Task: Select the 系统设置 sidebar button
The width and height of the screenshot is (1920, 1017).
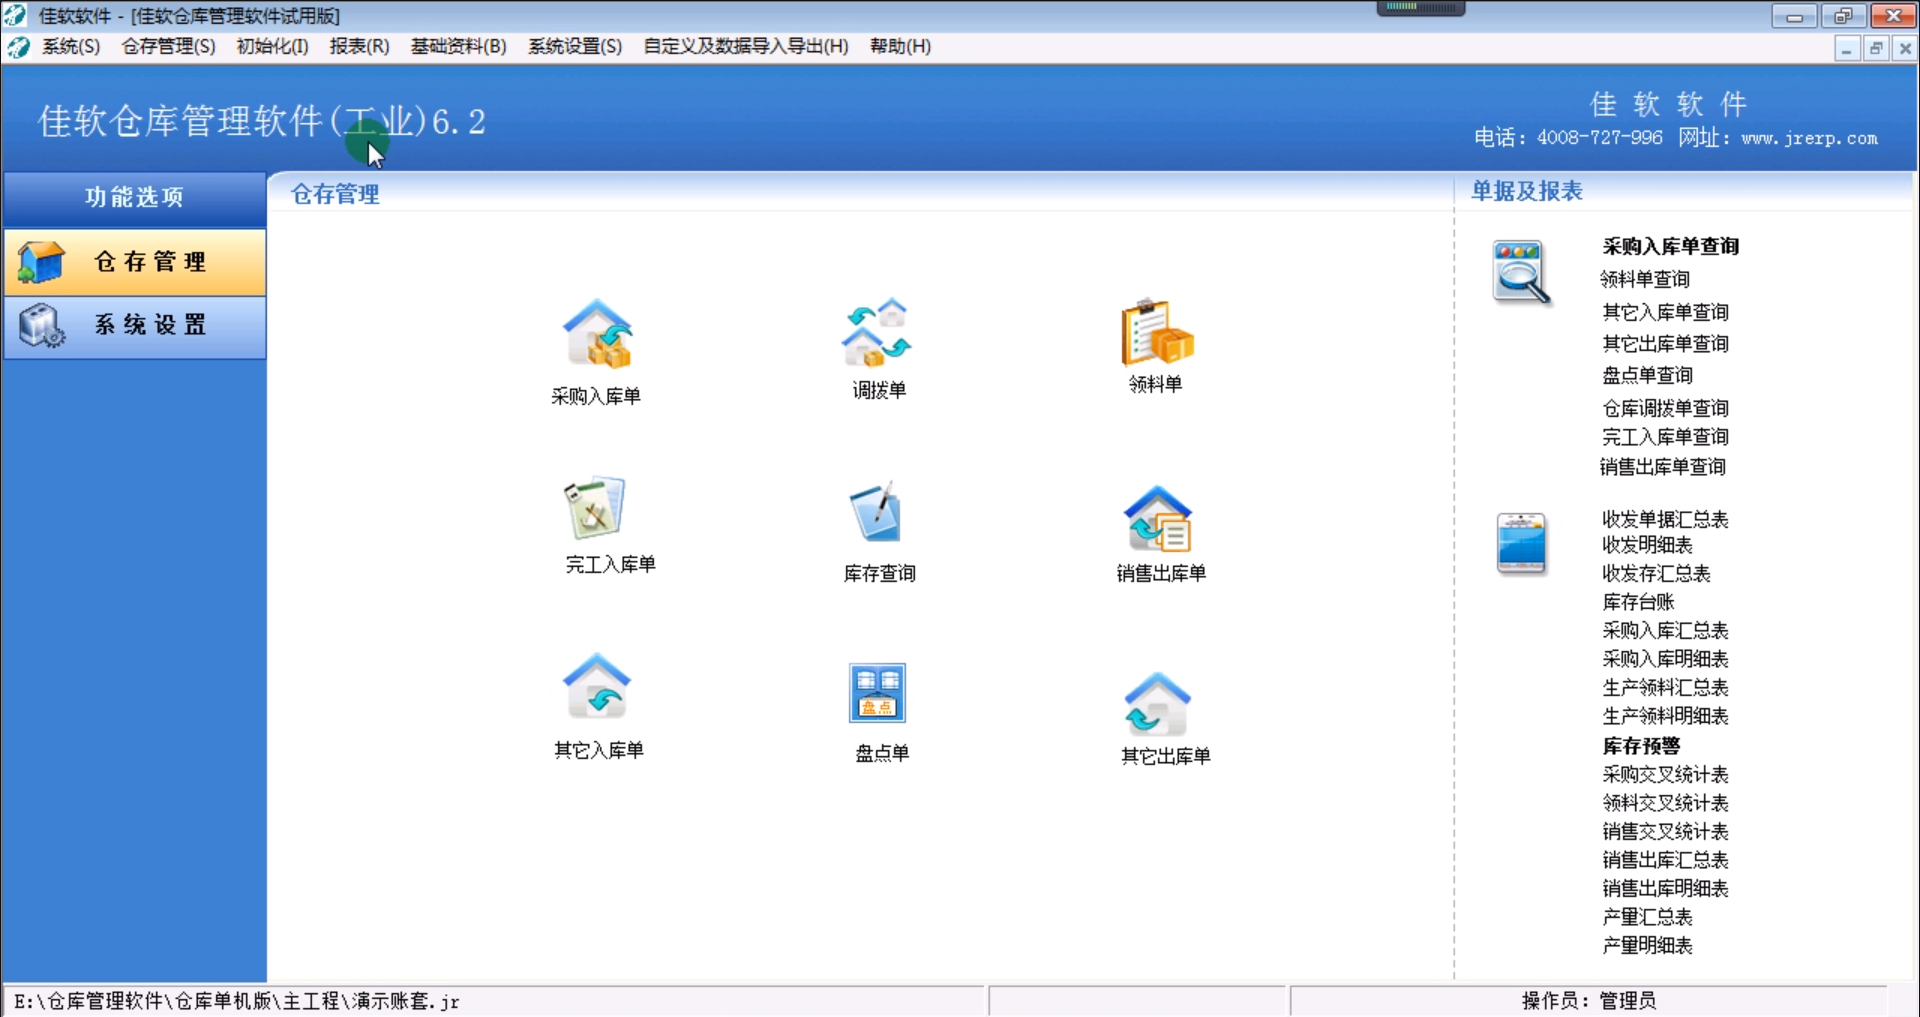Action: tap(135, 326)
